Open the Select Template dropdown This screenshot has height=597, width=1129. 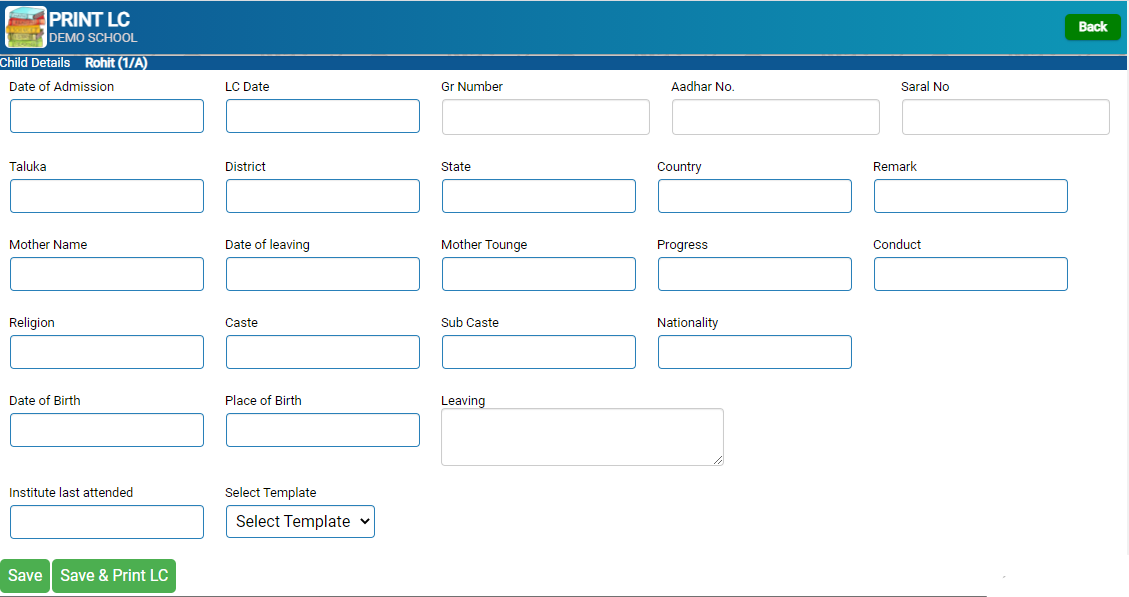[x=300, y=521]
